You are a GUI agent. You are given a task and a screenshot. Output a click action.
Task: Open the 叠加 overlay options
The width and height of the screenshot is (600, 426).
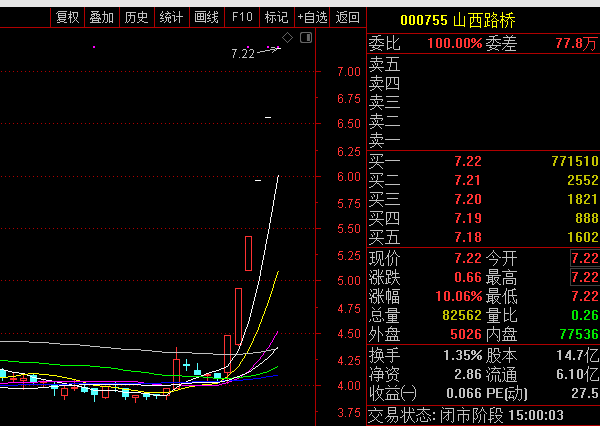pos(101,17)
